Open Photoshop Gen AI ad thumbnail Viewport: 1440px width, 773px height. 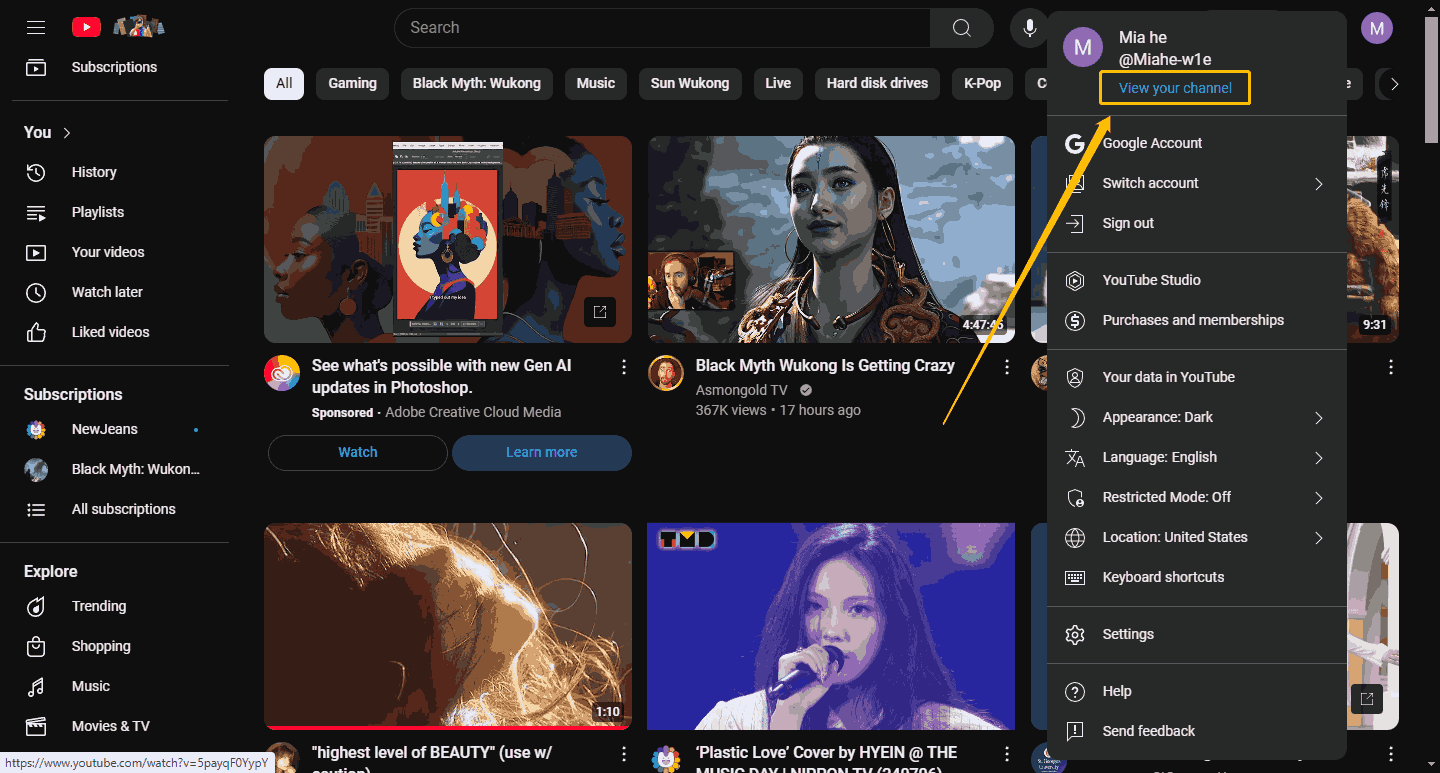(448, 240)
